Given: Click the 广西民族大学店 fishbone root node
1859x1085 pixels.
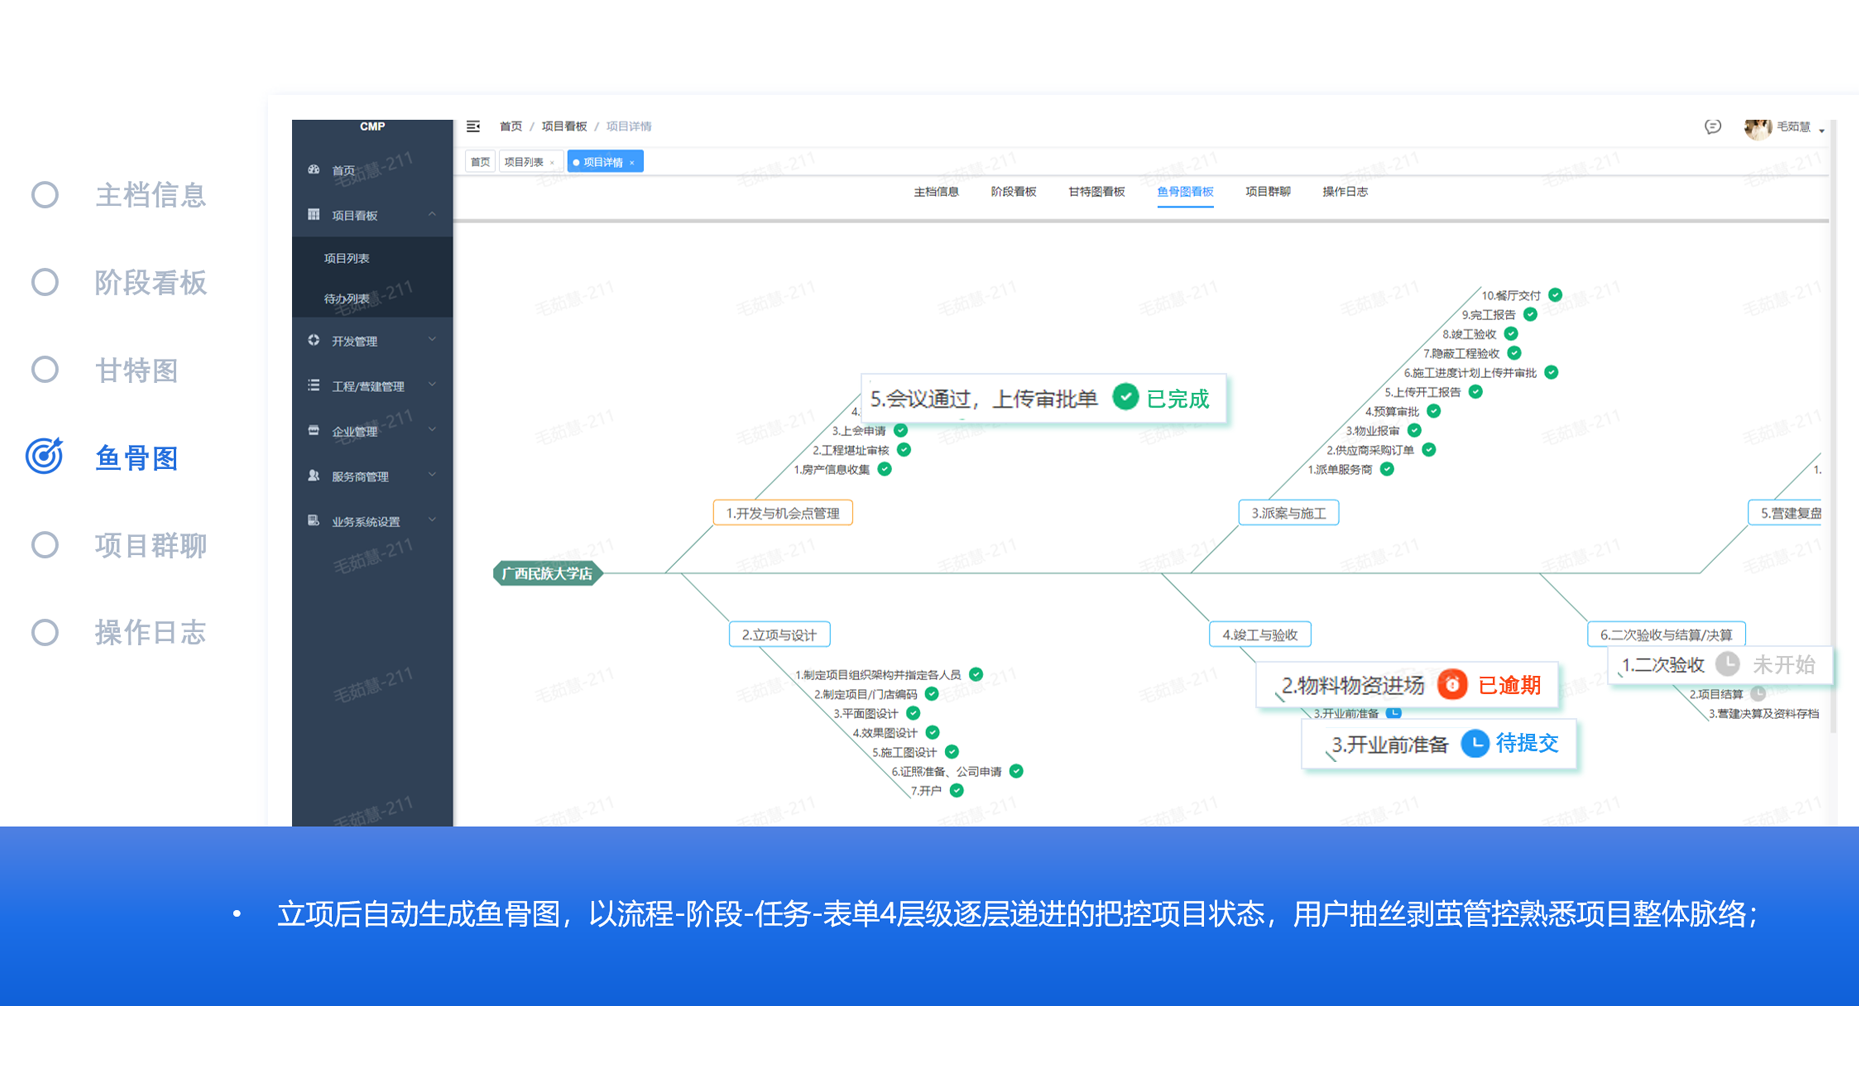Looking at the screenshot, I should (547, 574).
